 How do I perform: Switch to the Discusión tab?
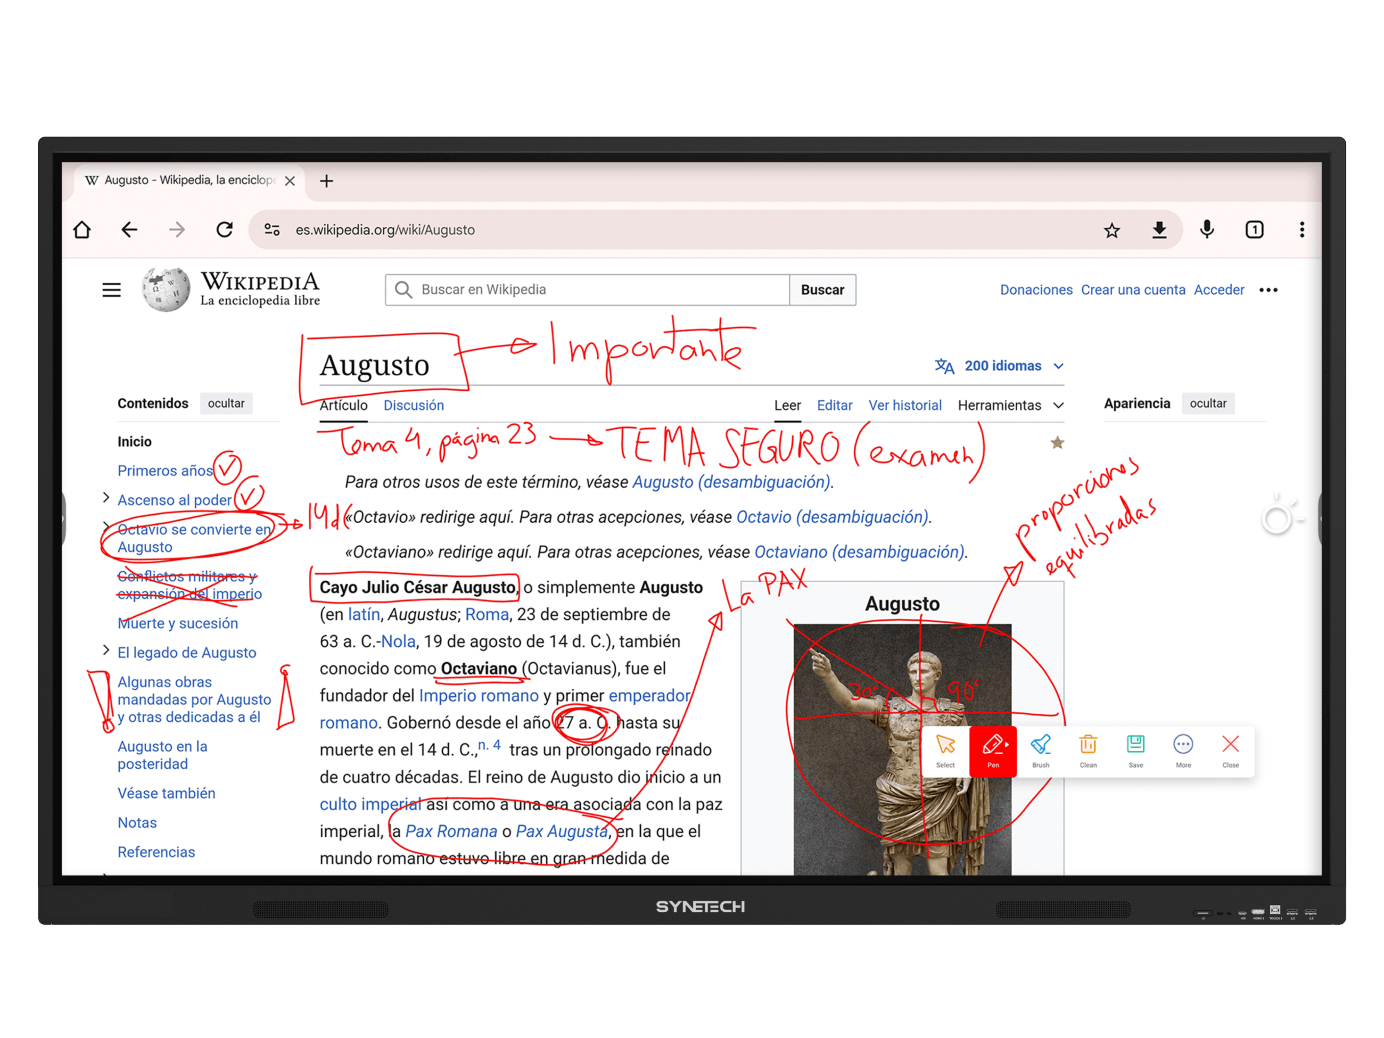pyautogui.click(x=414, y=405)
